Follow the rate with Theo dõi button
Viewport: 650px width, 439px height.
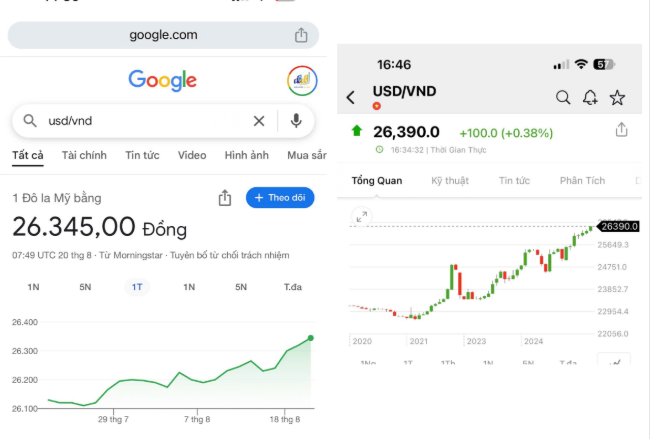coord(280,198)
